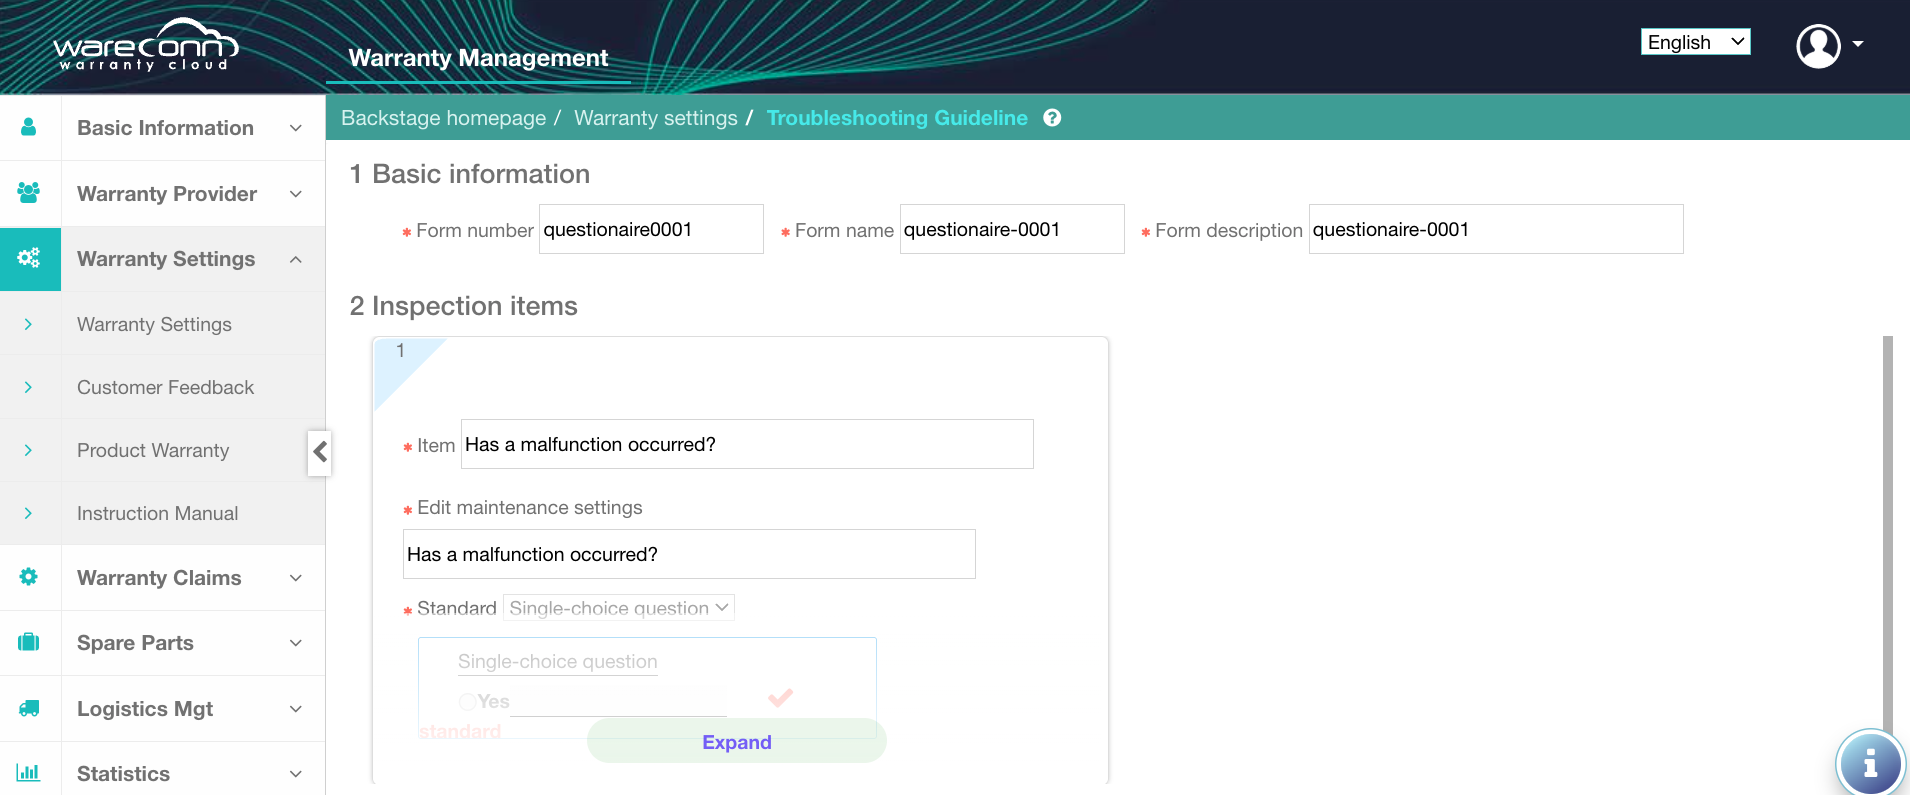Click the Basic Information person icon
Image resolution: width=1910 pixels, height=795 pixels.
click(x=29, y=127)
